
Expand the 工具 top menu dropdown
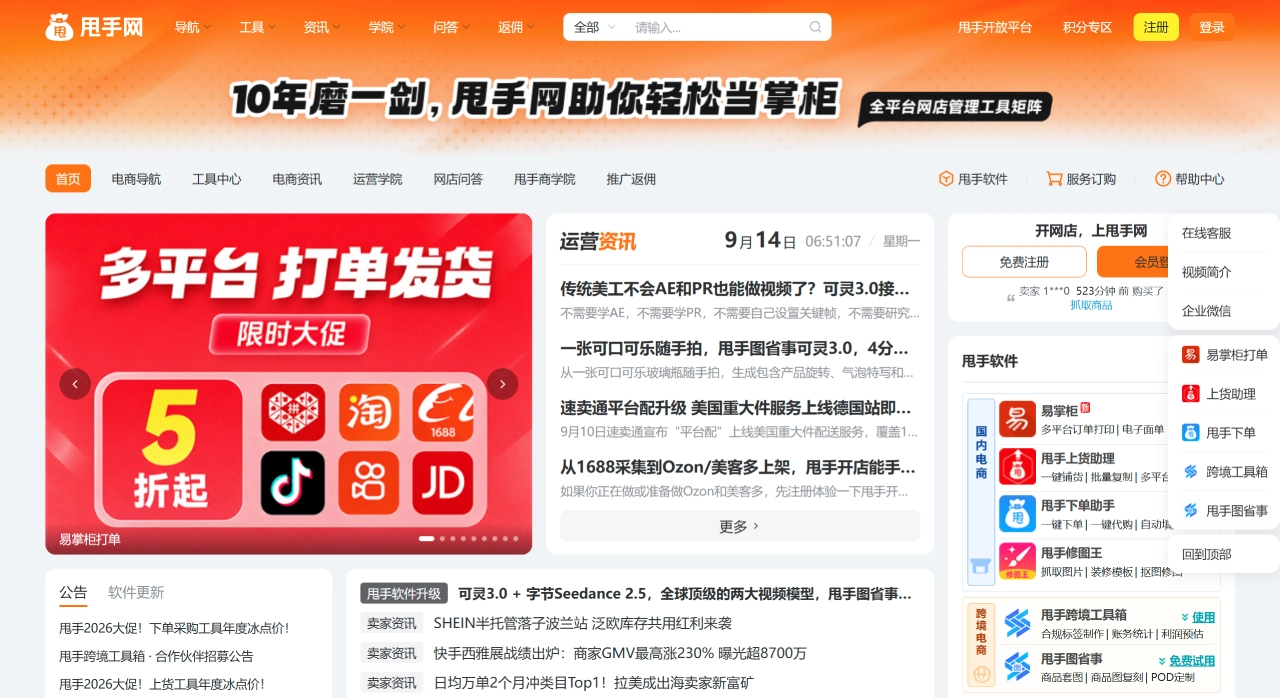(257, 27)
